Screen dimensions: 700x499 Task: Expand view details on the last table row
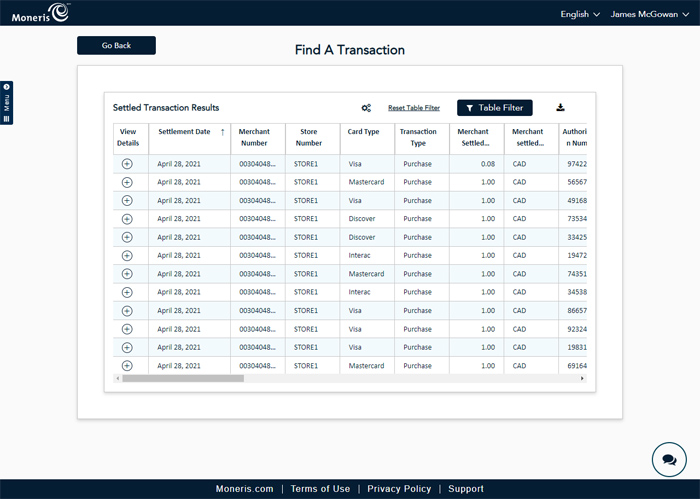click(x=127, y=366)
